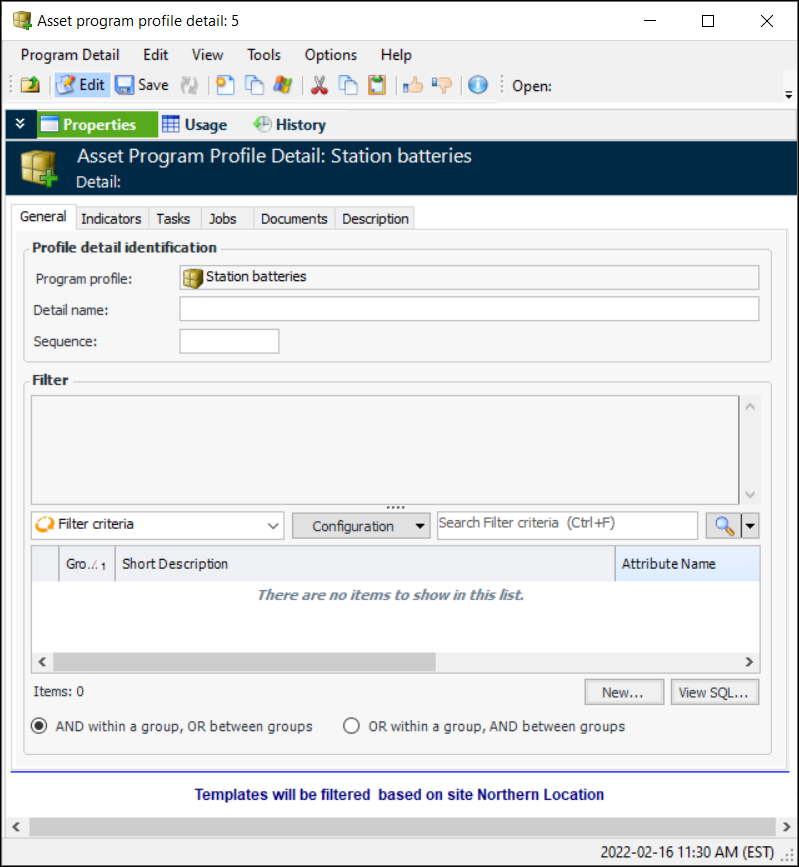Open the Filter criteria dropdown
The width and height of the screenshot is (799, 867).
point(158,525)
